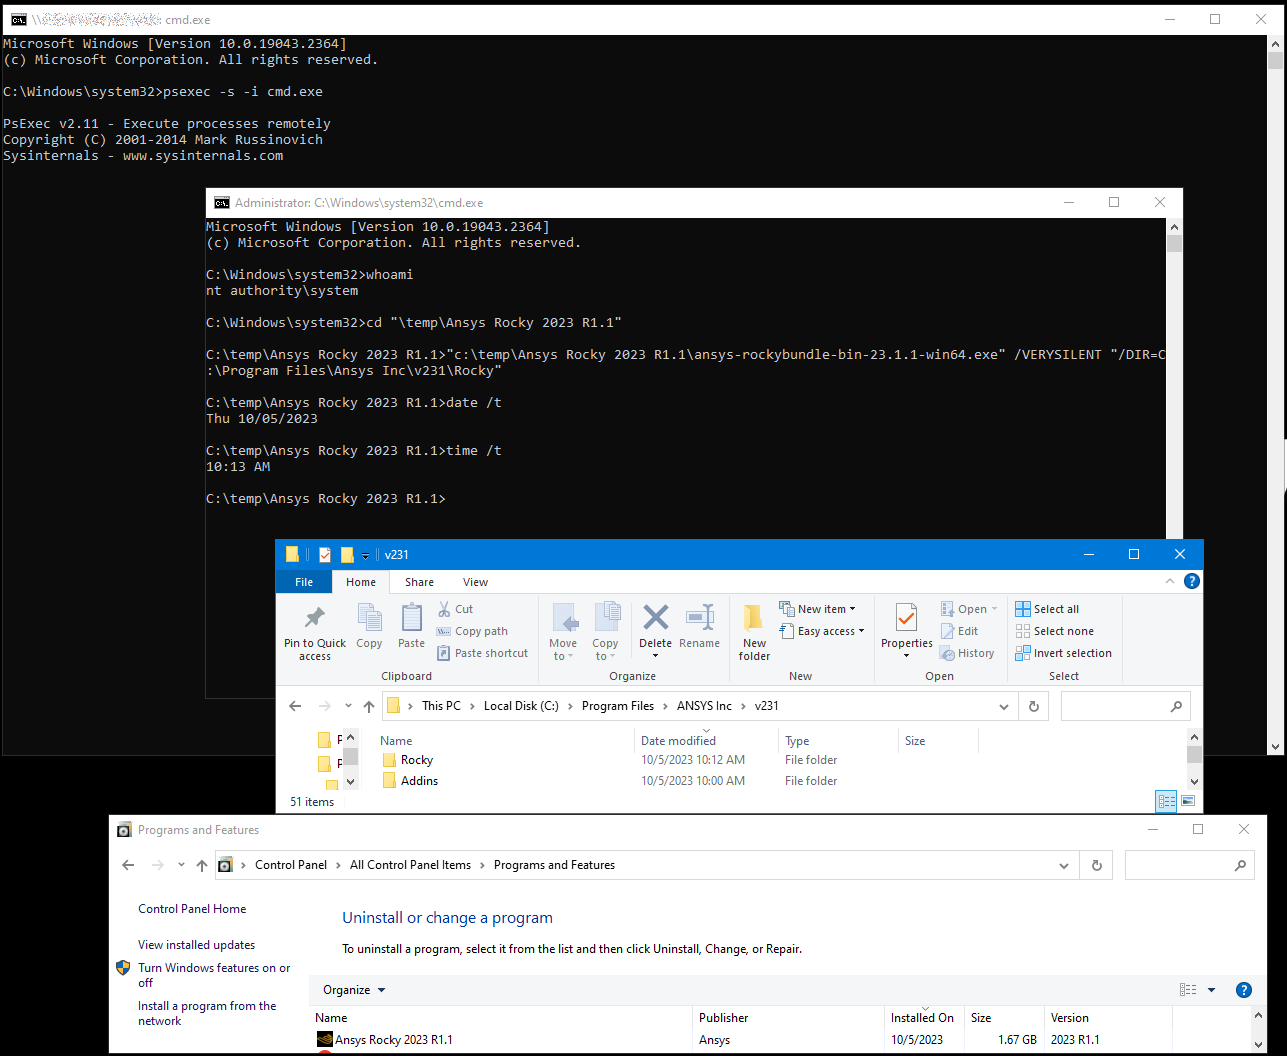Open view options dropdown arrow in Programs list
The width and height of the screenshot is (1287, 1056).
pyautogui.click(x=1211, y=990)
